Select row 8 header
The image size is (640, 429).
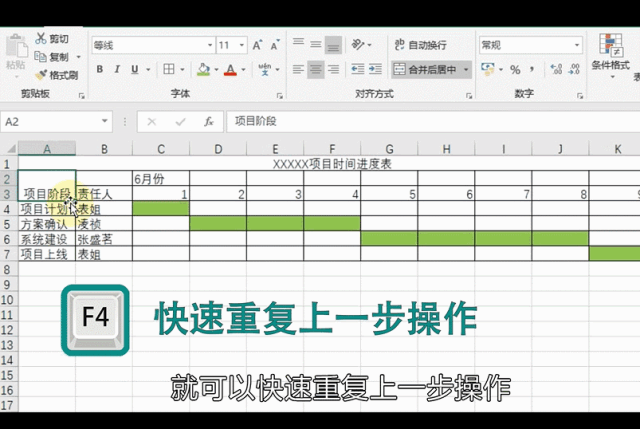coord(8,269)
